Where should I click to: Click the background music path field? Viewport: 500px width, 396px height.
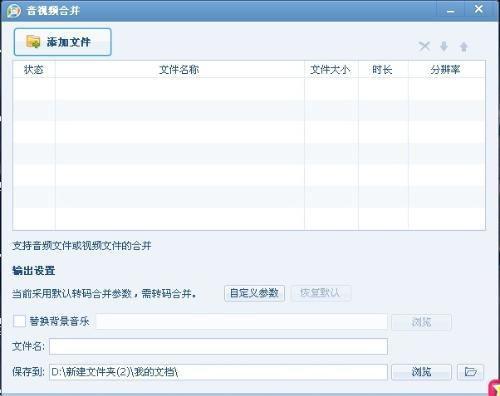point(242,322)
